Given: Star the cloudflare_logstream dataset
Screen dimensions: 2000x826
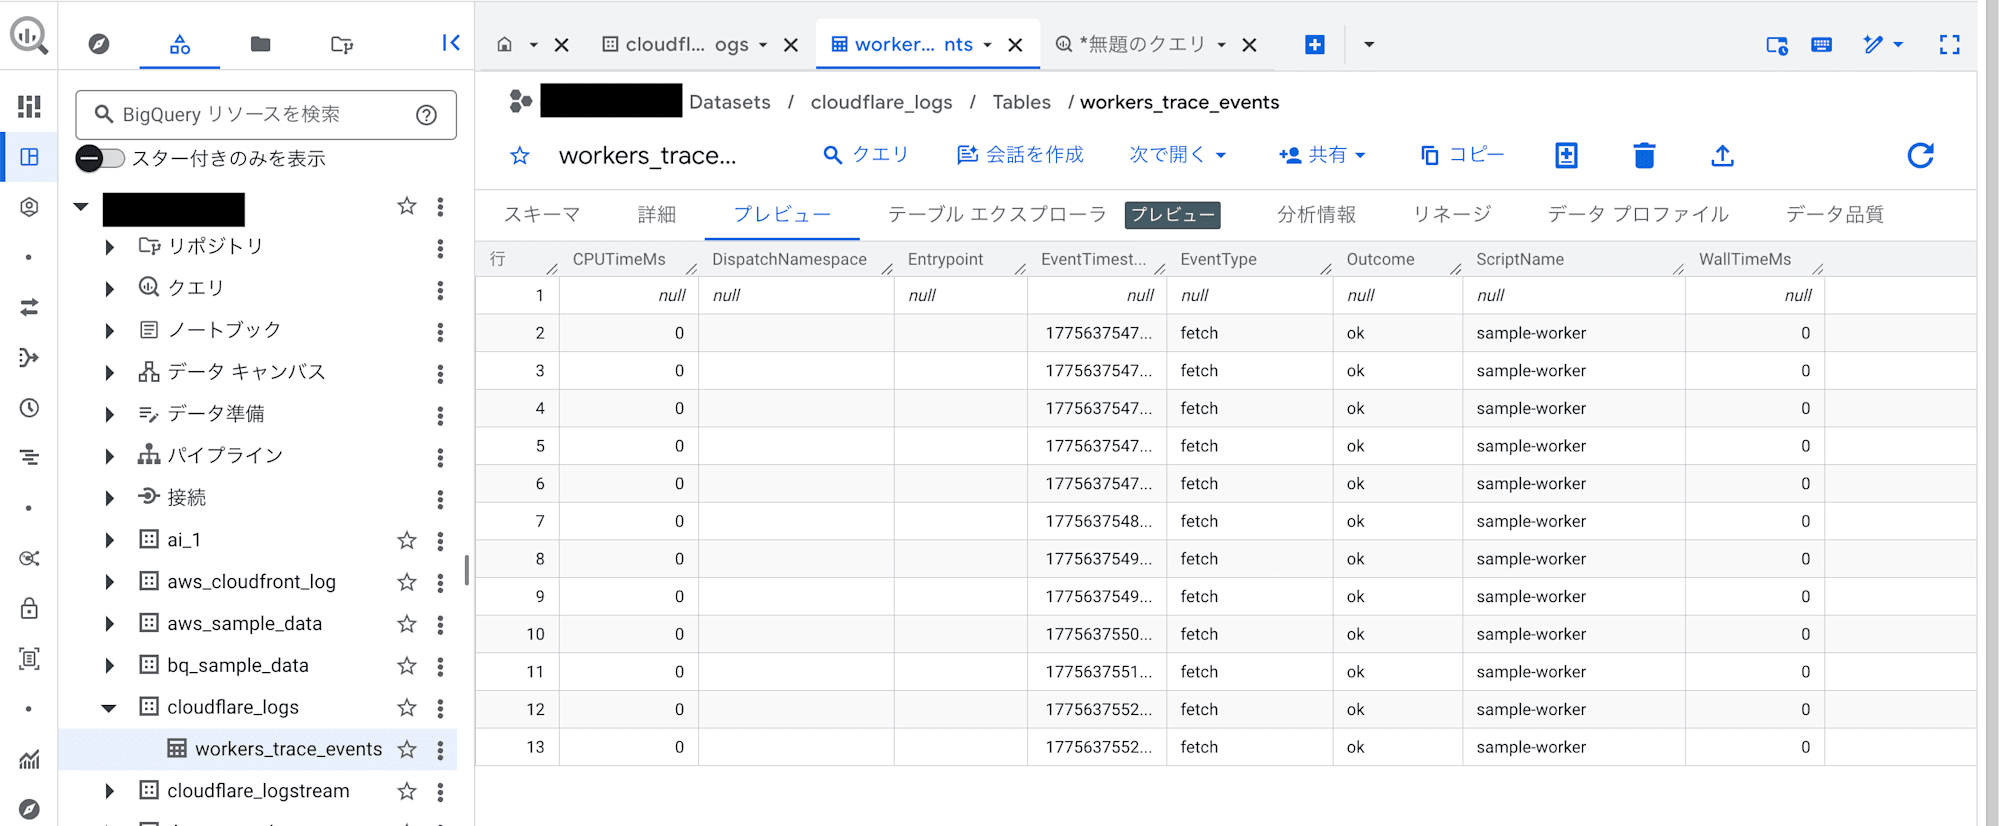Looking at the screenshot, I should [x=407, y=792].
